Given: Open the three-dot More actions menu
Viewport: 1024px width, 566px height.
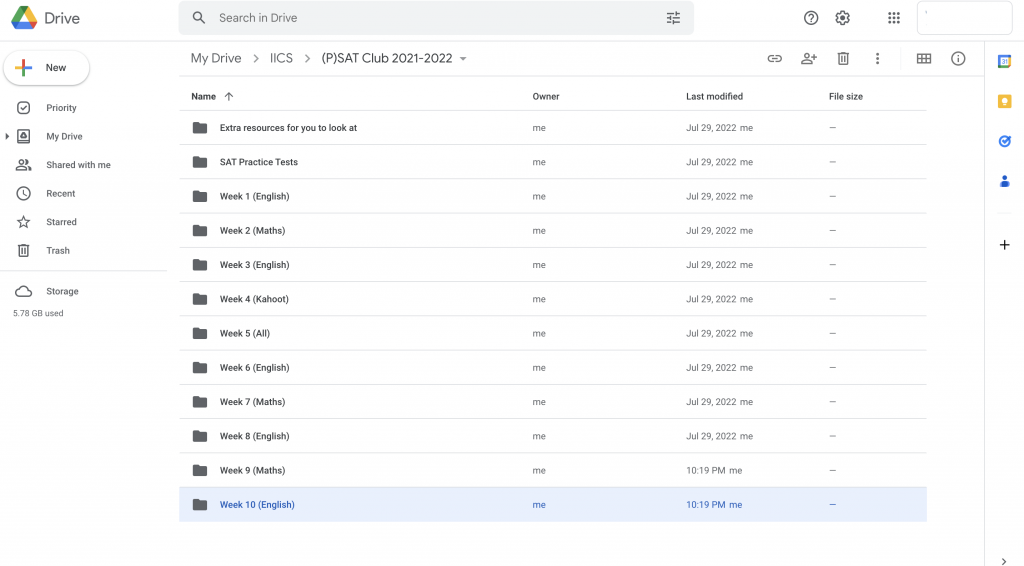Looking at the screenshot, I should [x=877, y=59].
